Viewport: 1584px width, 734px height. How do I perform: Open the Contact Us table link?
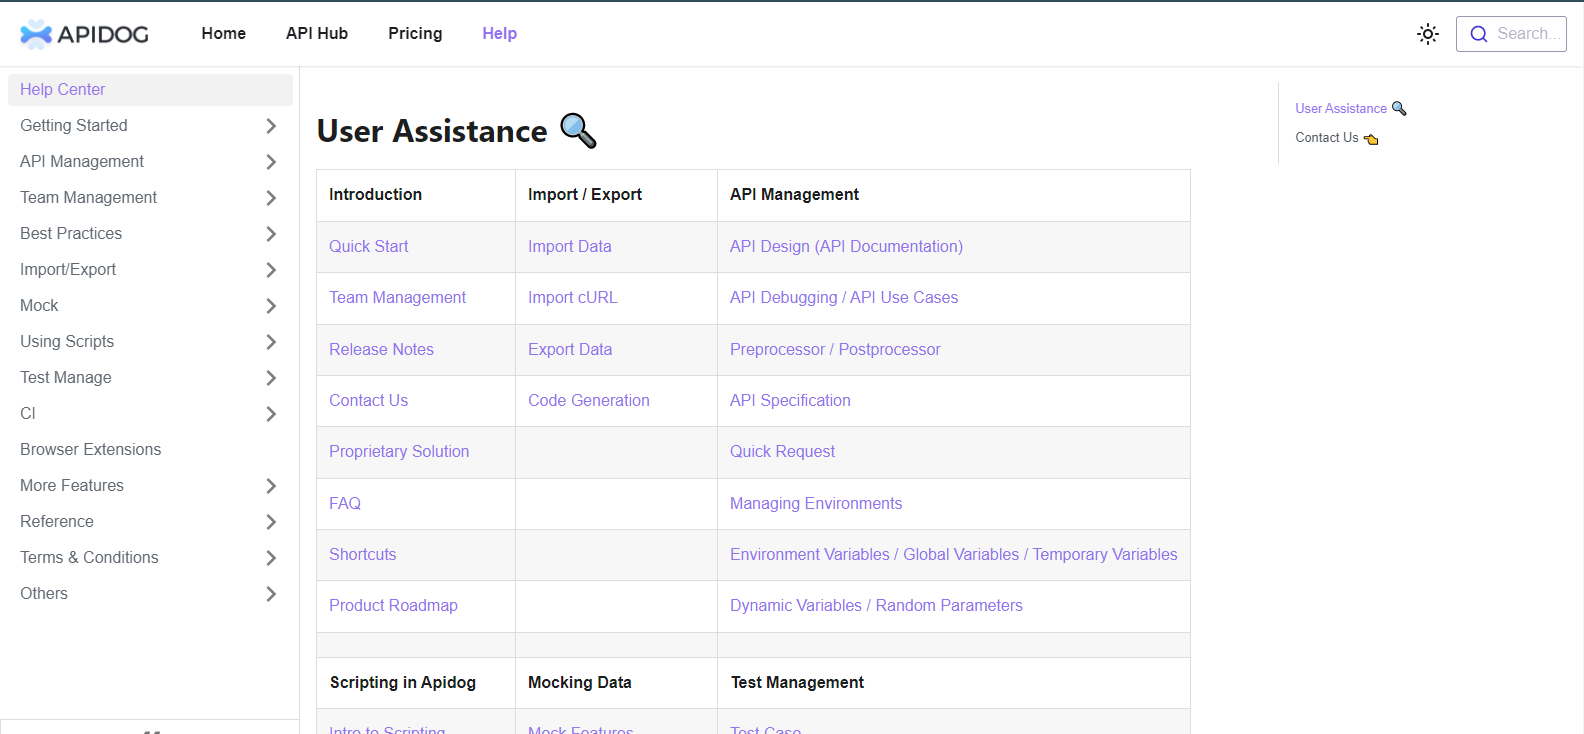click(368, 400)
